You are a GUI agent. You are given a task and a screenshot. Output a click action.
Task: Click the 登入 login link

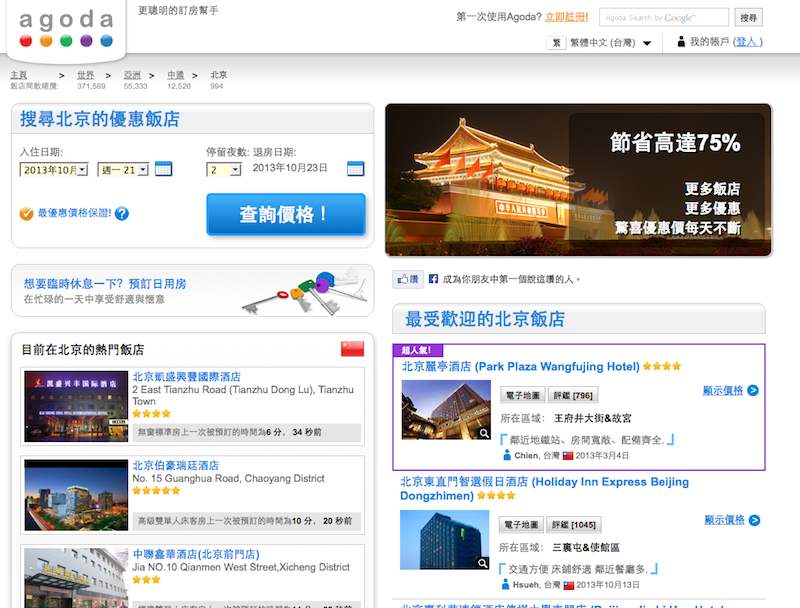(x=746, y=42)
